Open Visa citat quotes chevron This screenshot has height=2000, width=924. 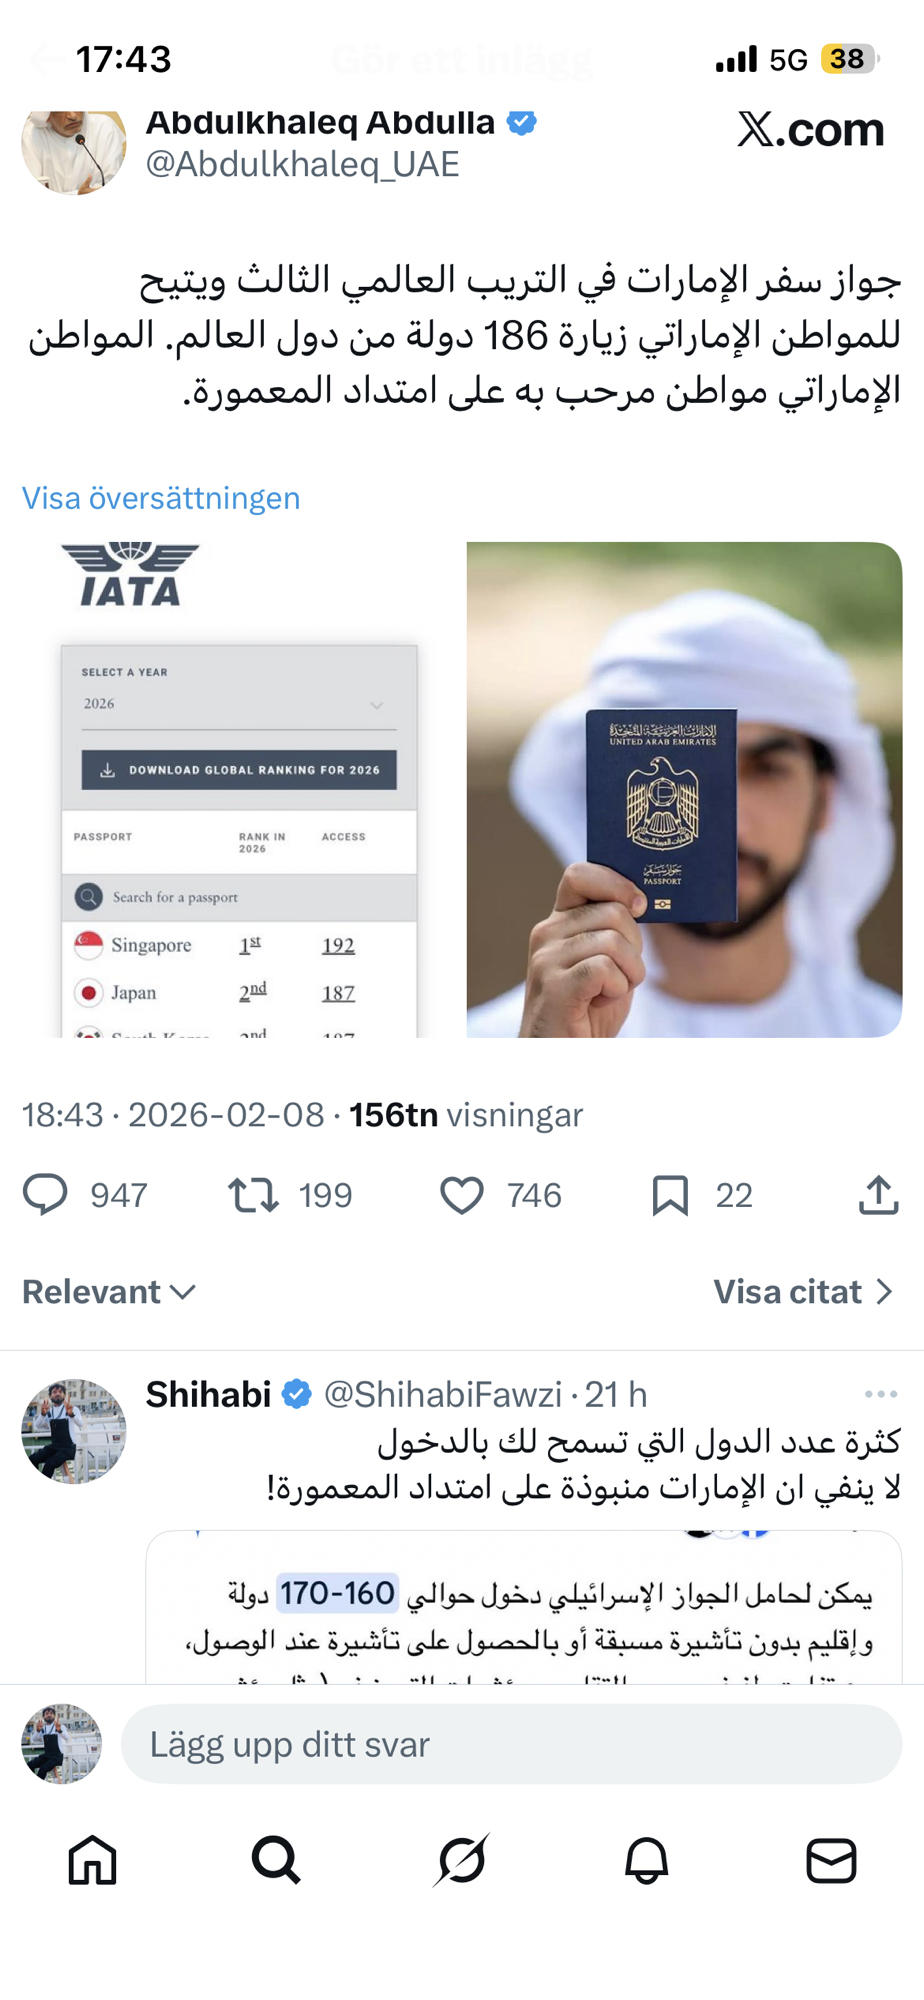(x=803, y=1292)
